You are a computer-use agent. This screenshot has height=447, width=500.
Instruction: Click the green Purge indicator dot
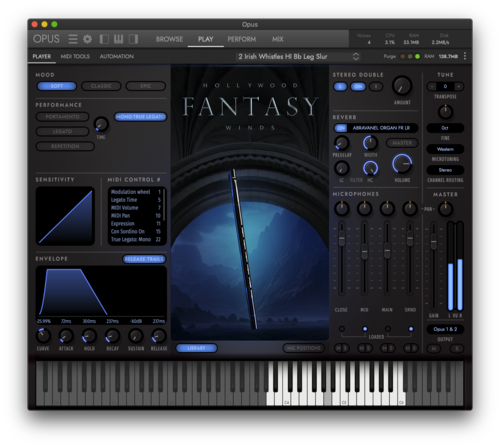(x=417, y=56)
